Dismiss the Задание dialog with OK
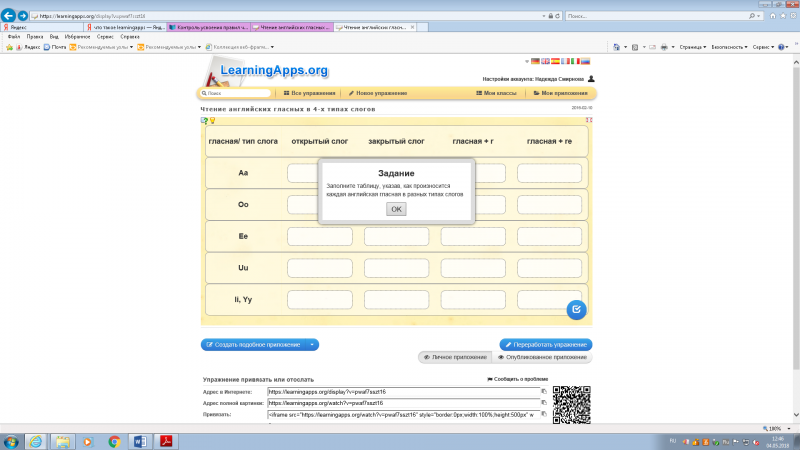The height and width of the screenshot is (450, 800). pos(396,209)
